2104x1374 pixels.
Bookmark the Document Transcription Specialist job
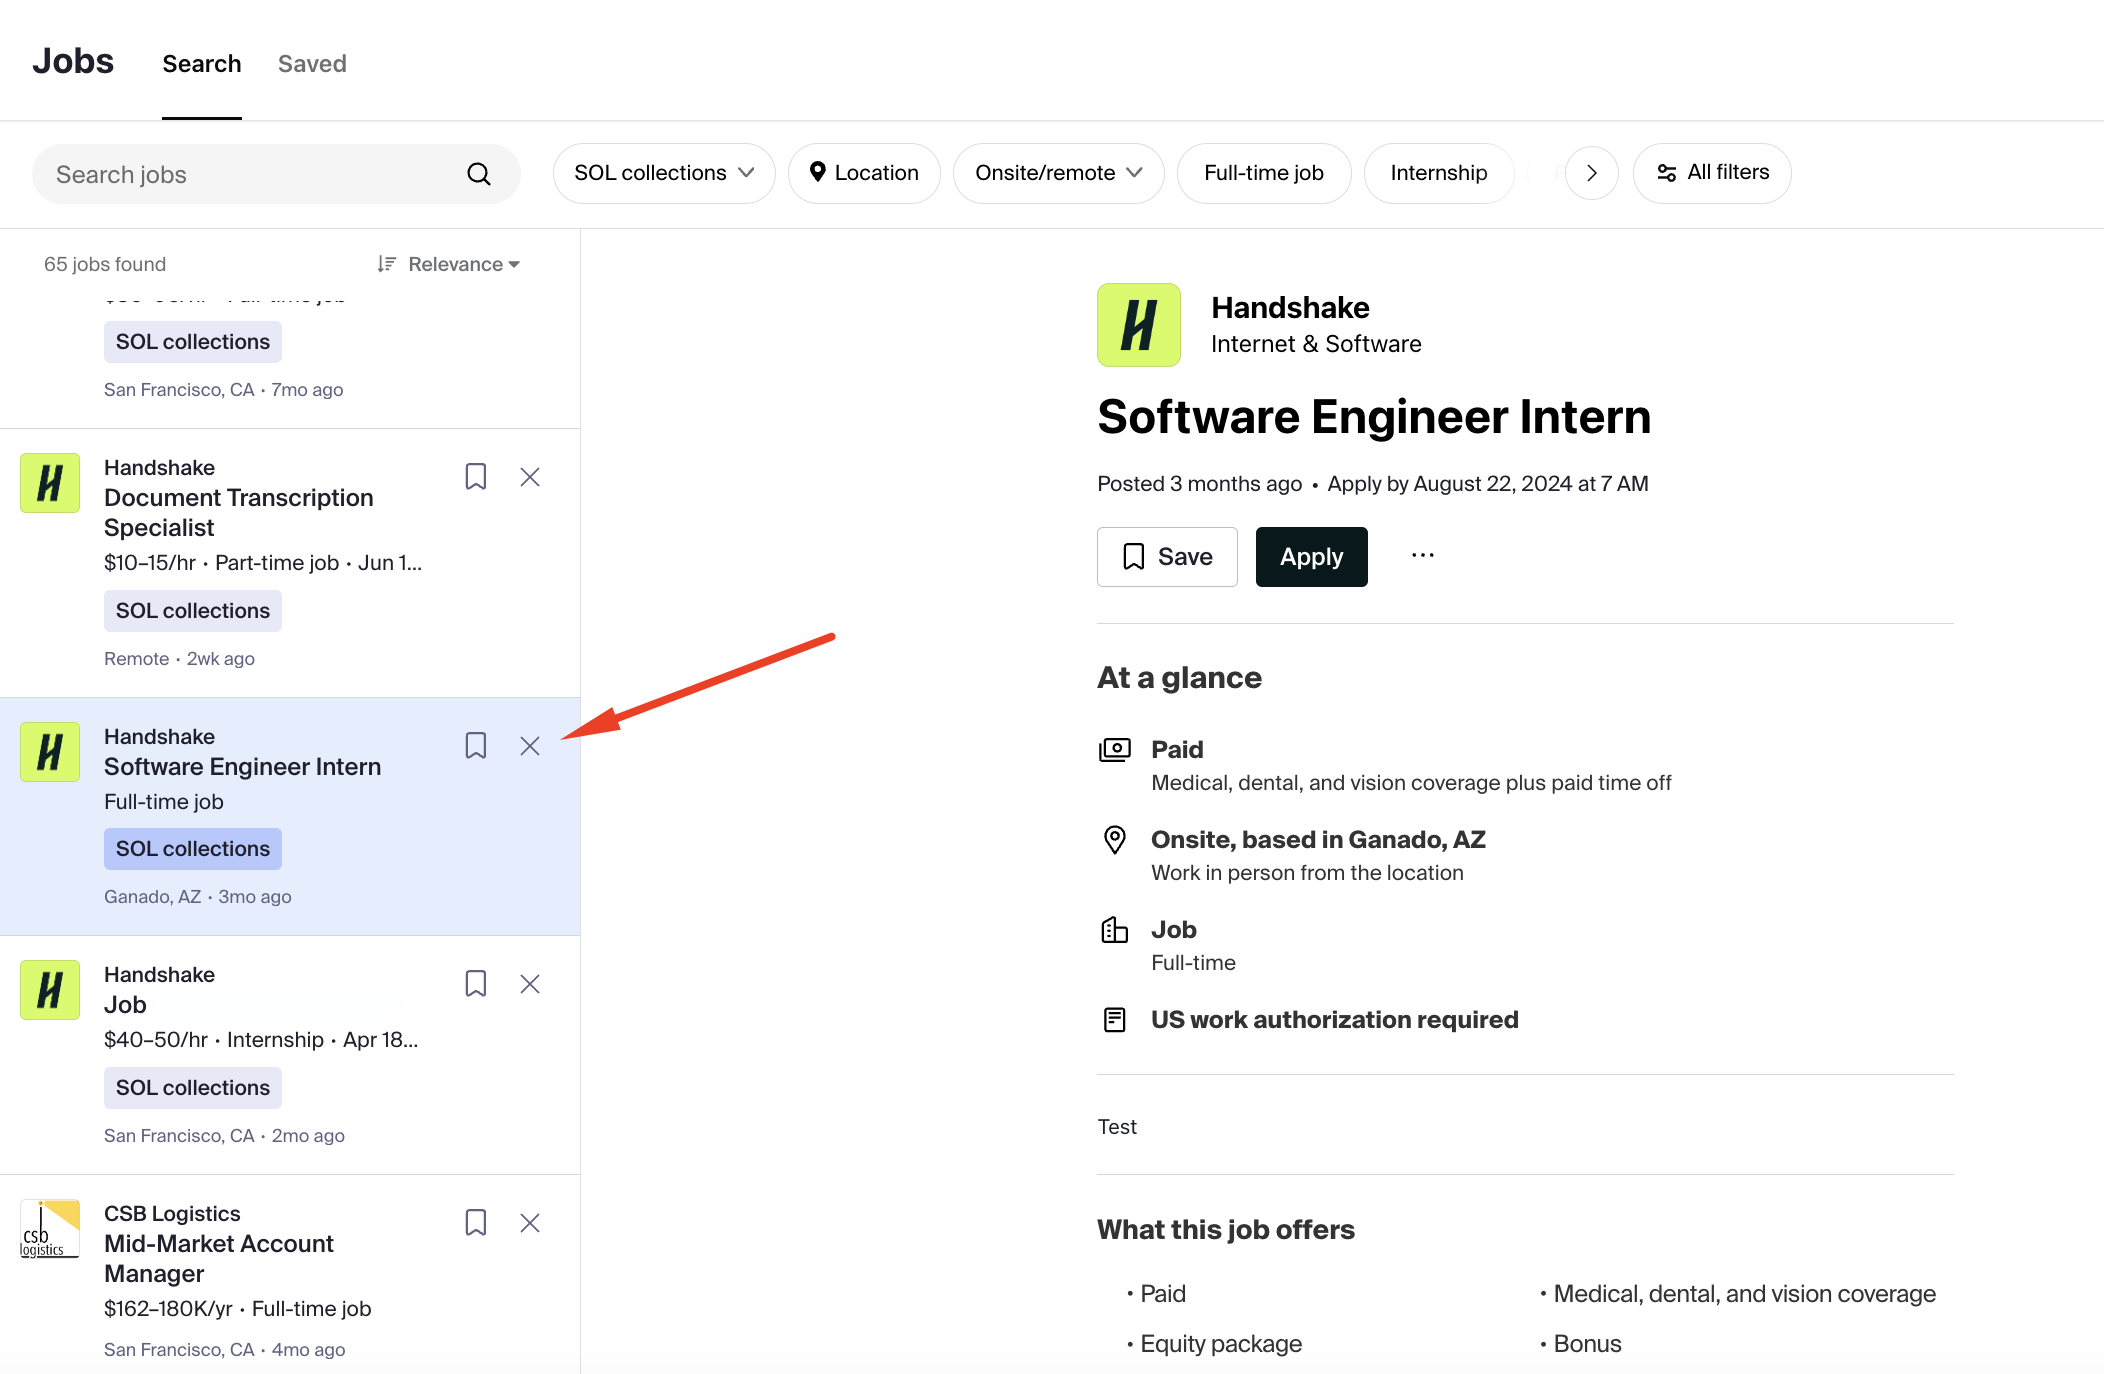[x=476, y=477]
